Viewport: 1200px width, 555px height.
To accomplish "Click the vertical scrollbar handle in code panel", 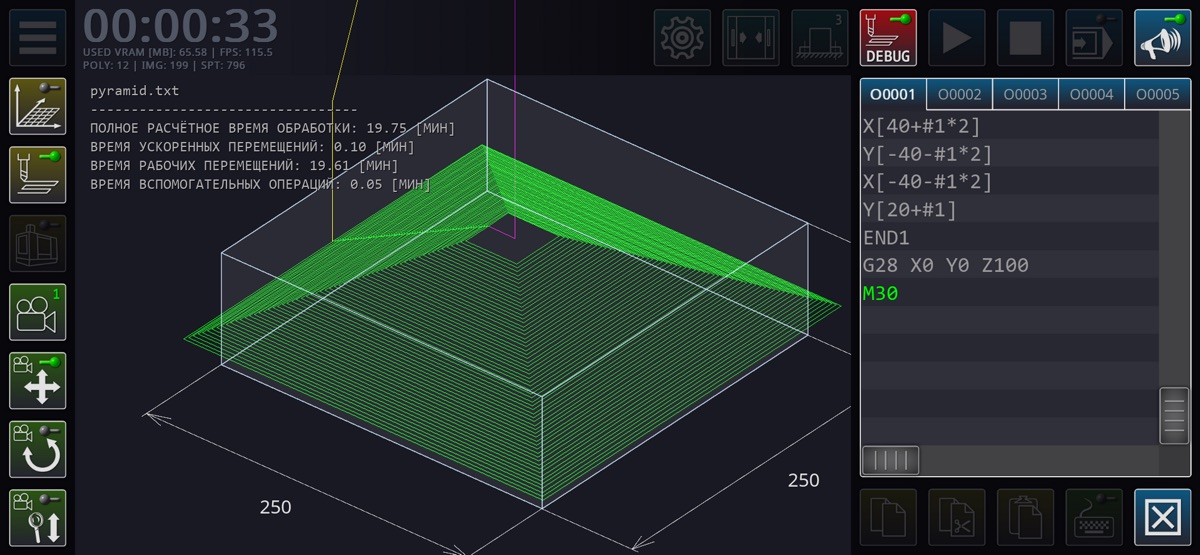I will [1174, 415].
